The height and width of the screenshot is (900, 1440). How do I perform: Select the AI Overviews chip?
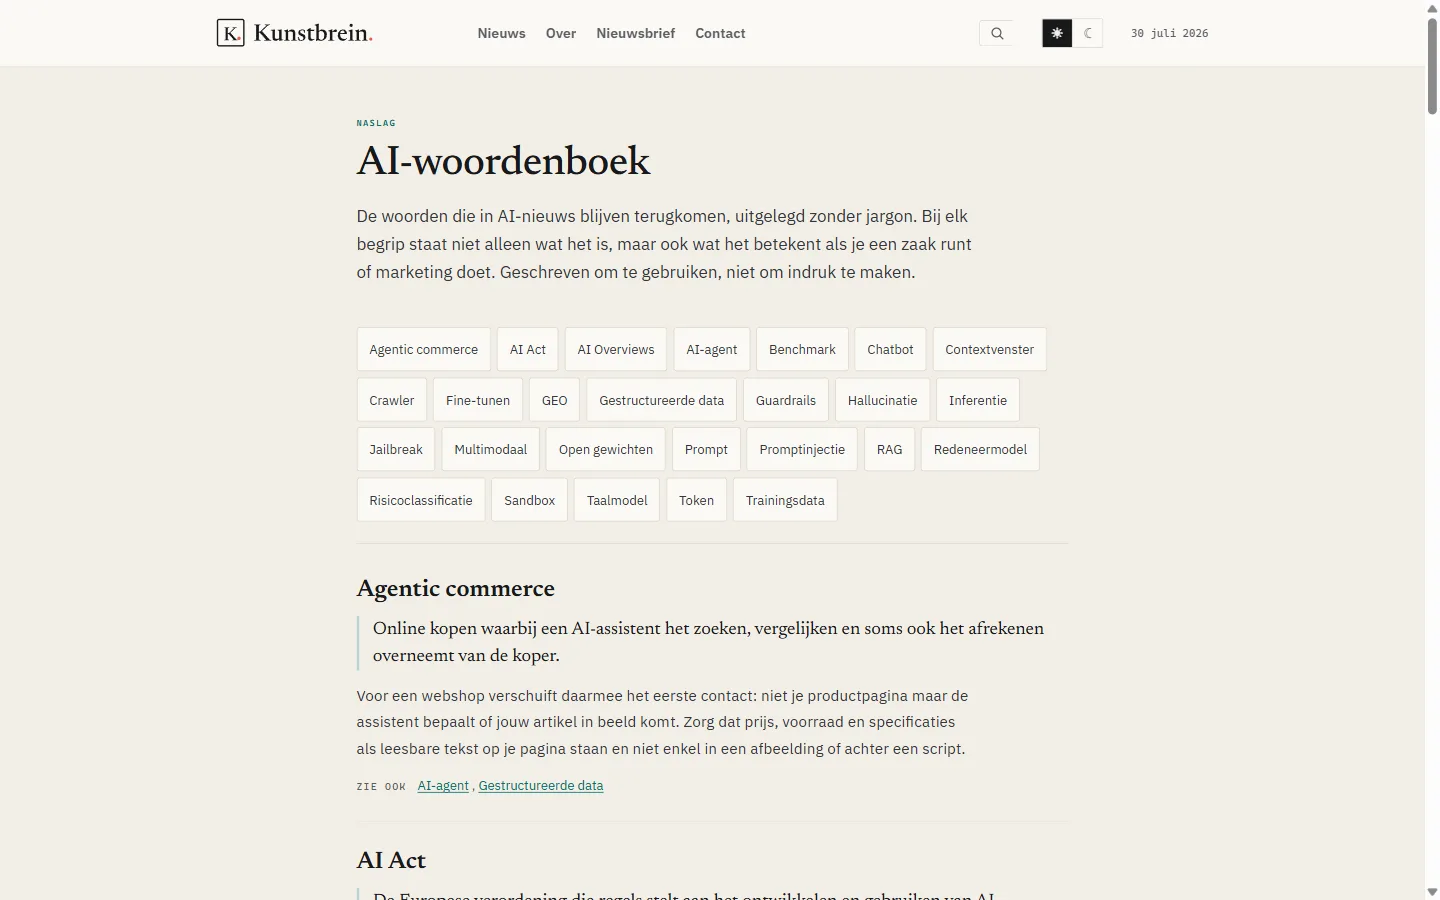tap(616, 349)
